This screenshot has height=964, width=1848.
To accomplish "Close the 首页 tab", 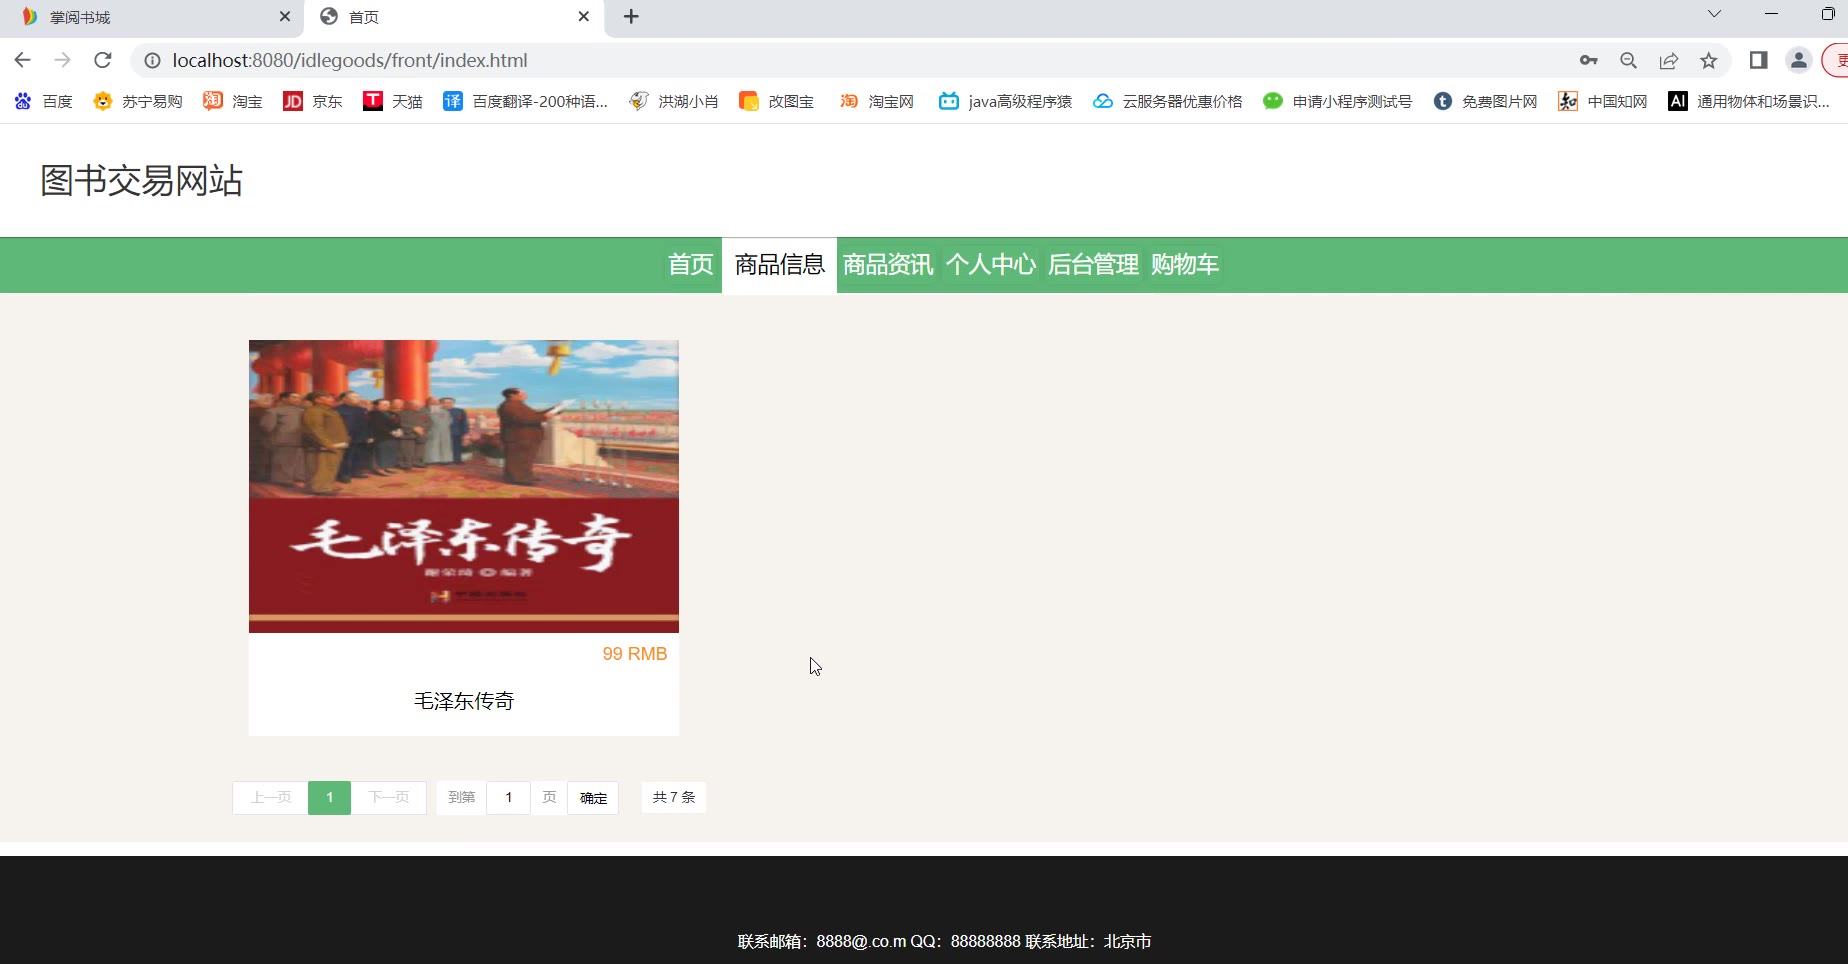I will 584,17.
